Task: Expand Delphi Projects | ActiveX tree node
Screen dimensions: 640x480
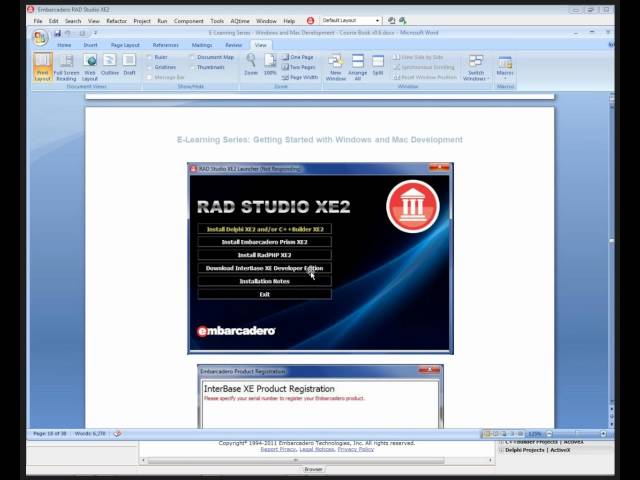Action: pos(501,450)
